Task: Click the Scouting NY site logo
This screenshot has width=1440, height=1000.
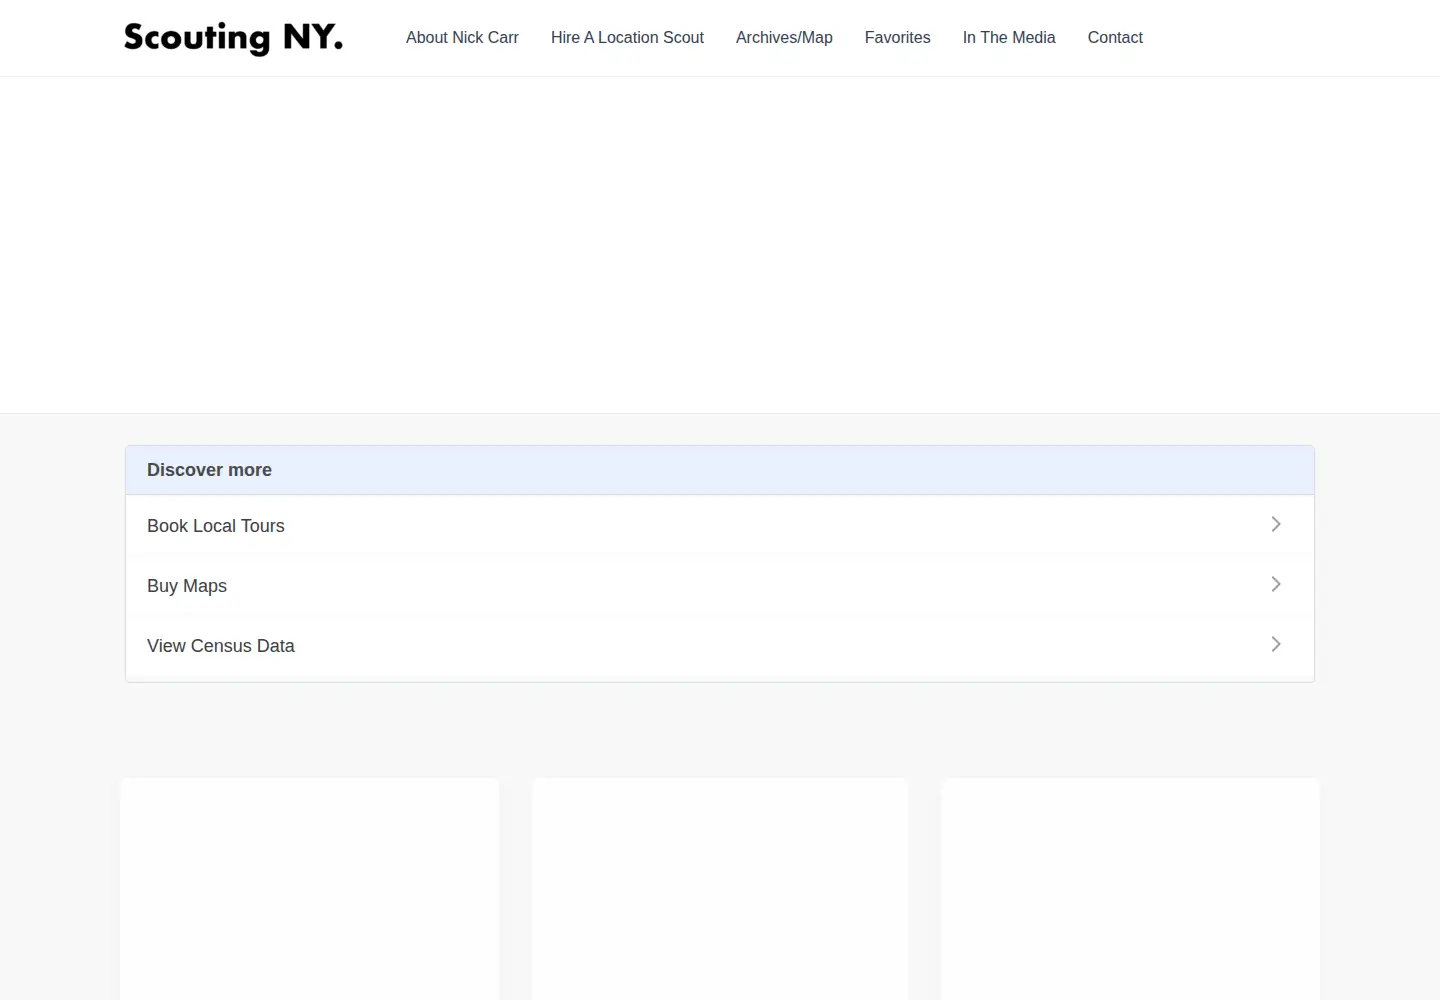Action: [234, 38]
